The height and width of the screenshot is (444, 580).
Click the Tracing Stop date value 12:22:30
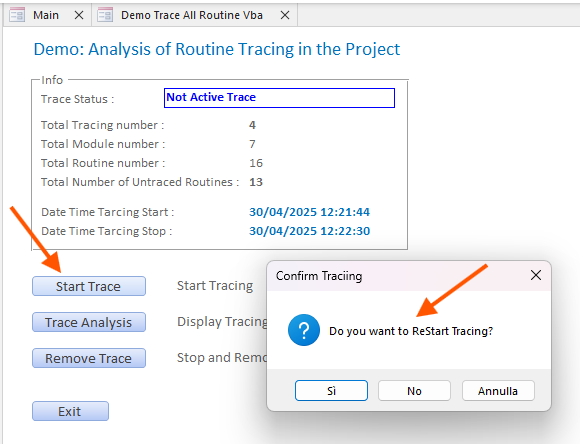[x=309, y=231]
